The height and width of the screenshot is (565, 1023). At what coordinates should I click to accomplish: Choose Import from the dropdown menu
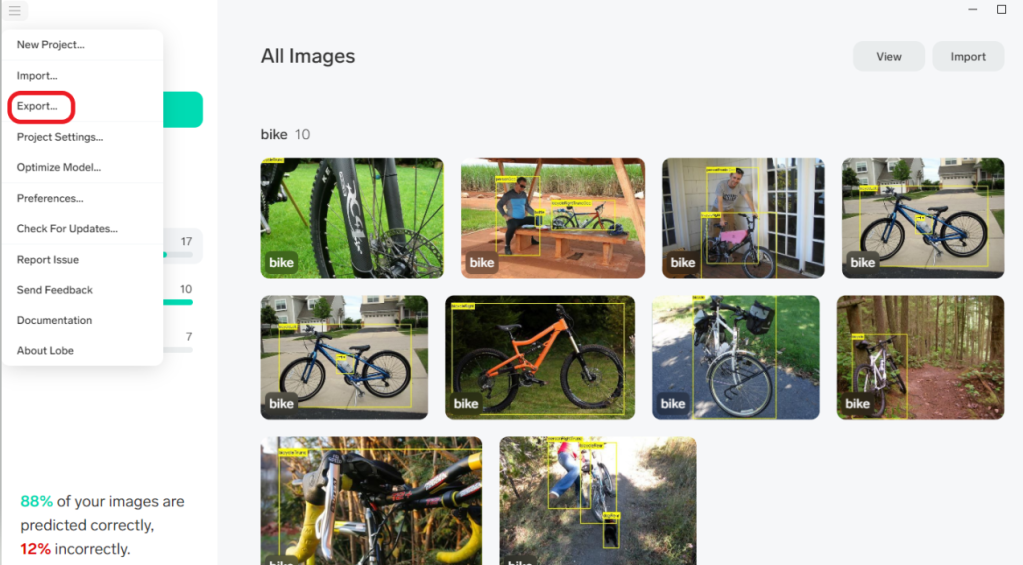pyautogui.click(x=37, y=76)
